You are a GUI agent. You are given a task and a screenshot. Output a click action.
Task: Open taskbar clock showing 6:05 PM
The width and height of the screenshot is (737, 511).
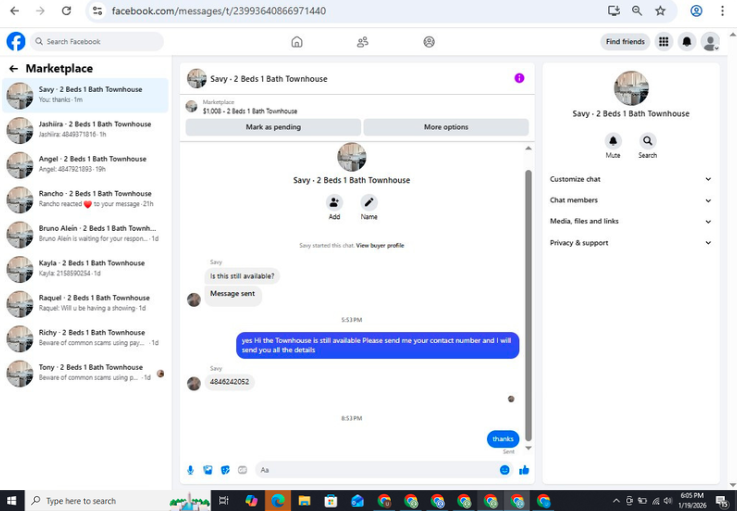coord(692,501)
